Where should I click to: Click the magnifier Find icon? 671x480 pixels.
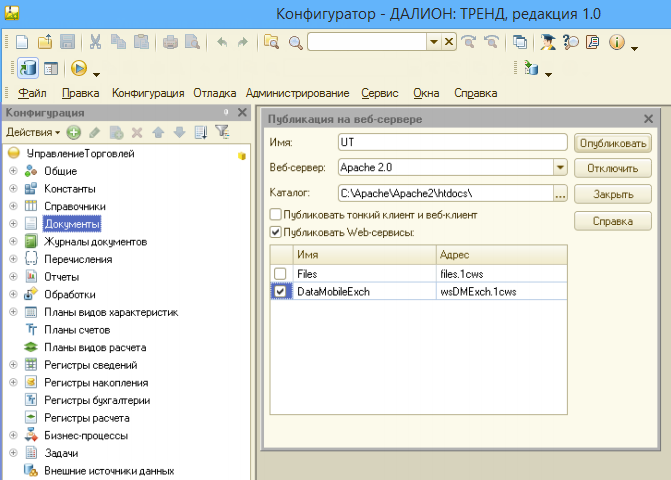pyautogui.click(x=295, y=42)
